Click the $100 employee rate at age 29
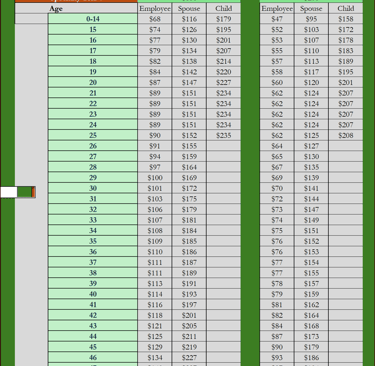 [x=155, y=178]
